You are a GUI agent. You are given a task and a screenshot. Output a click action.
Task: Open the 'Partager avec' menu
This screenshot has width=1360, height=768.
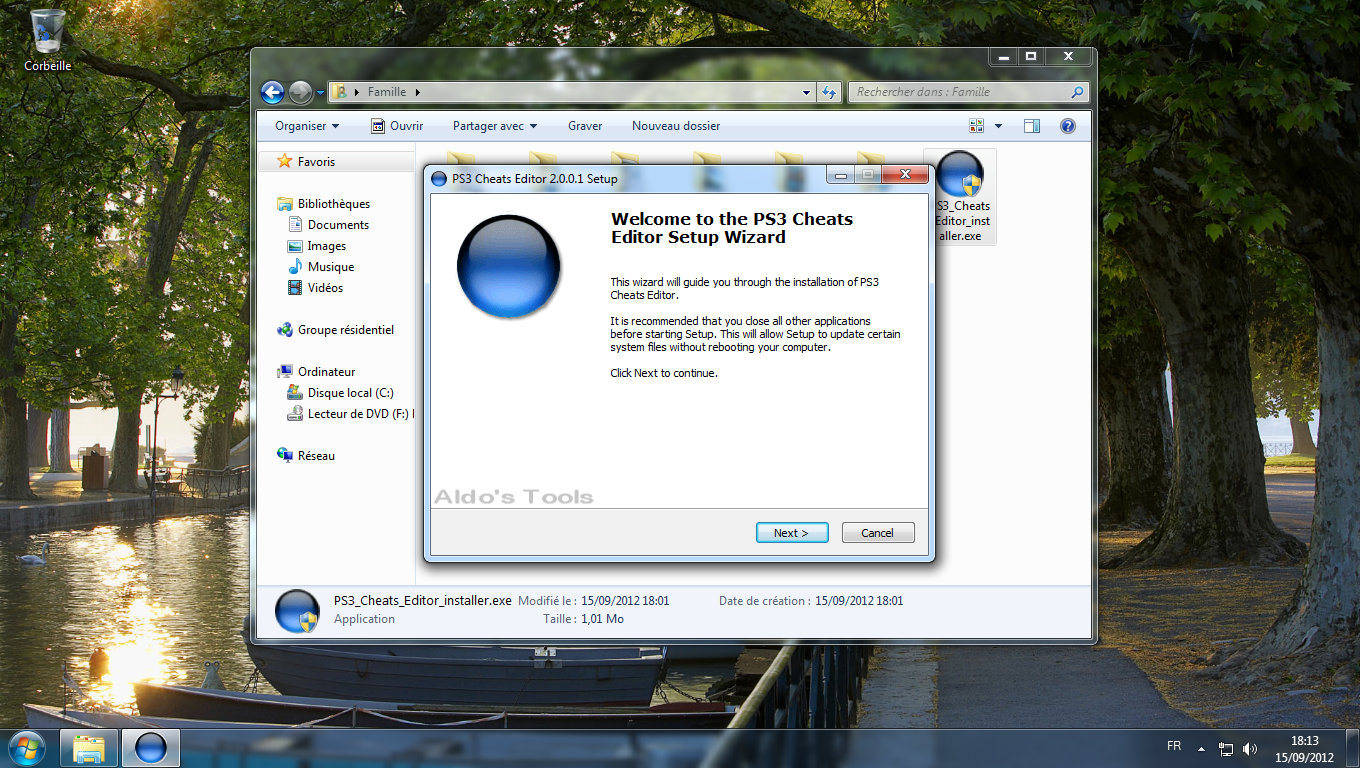[495, 126]
